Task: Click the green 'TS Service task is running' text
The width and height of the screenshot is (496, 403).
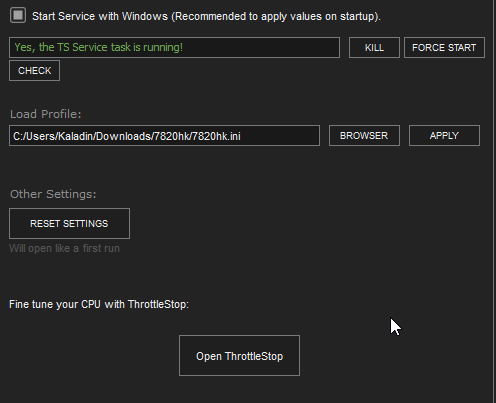Action: click(99, 47)
